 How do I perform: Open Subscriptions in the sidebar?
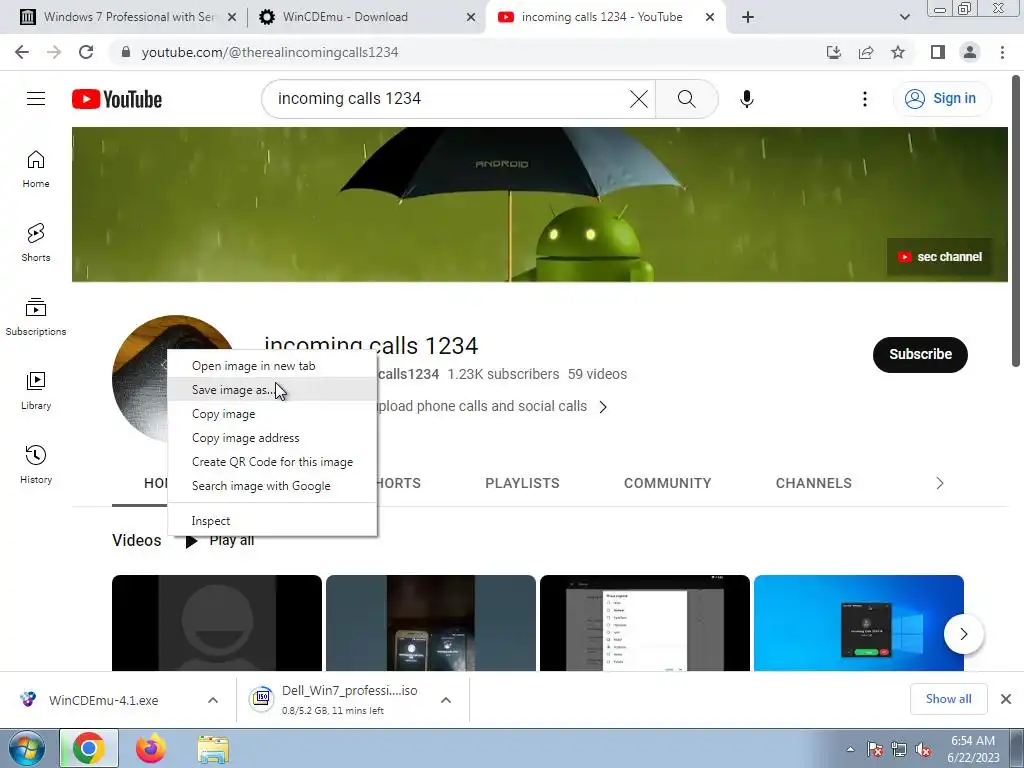tap(36, 317)
